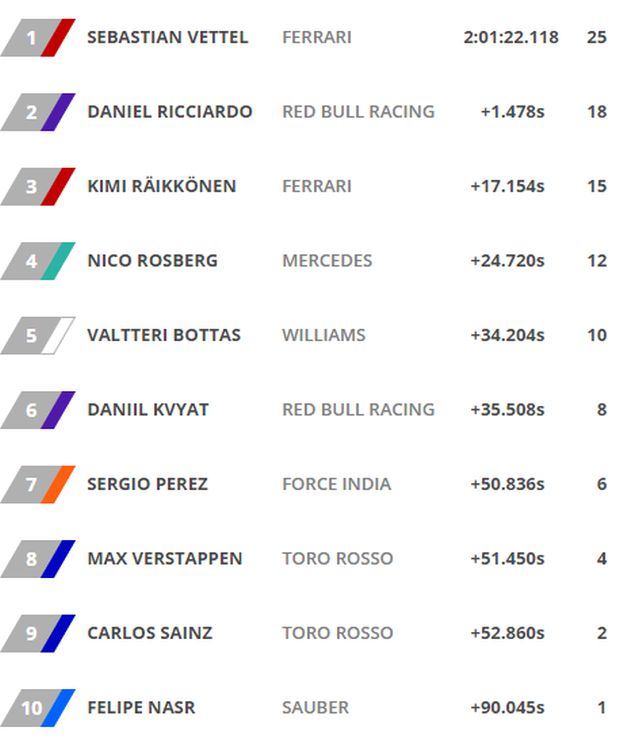This screenshot has height=739, width=620.
Task: Open Sebastian Vettel's driver name
Action: pos(167,38)
